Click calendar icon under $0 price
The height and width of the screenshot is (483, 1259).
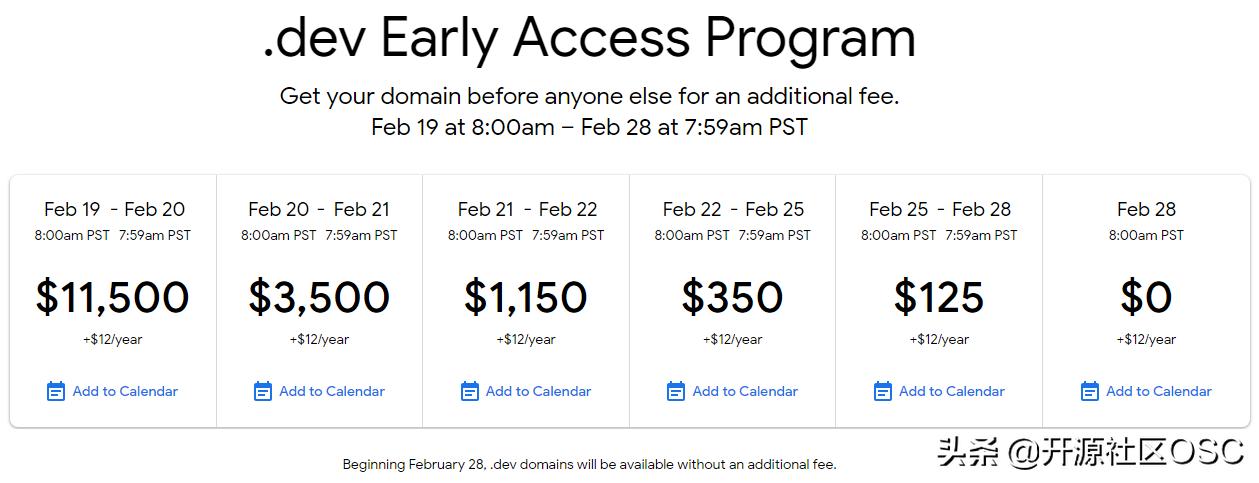(x=1090, y=391)
